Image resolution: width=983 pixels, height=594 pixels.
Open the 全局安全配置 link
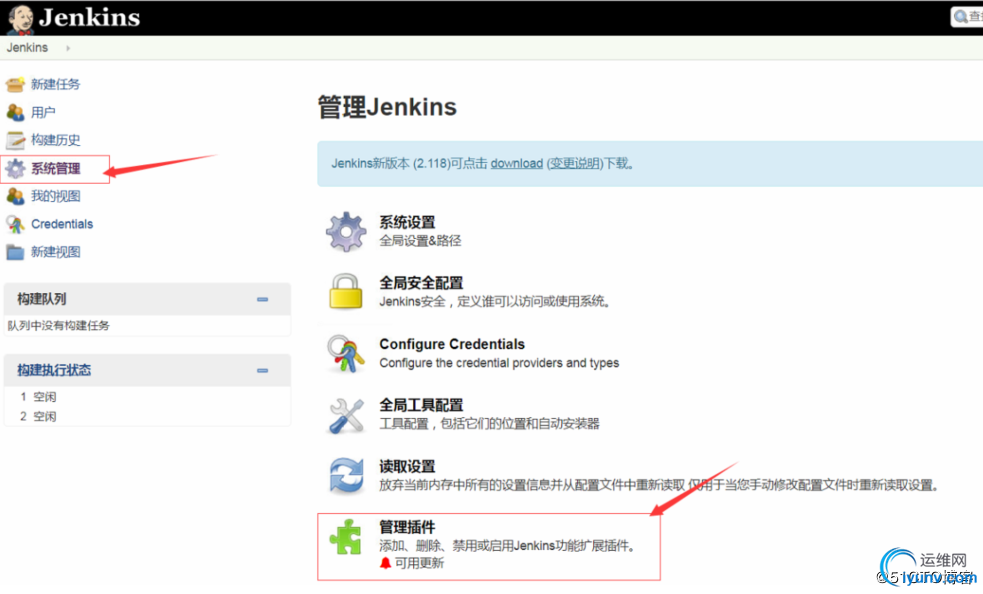point(421,283)
